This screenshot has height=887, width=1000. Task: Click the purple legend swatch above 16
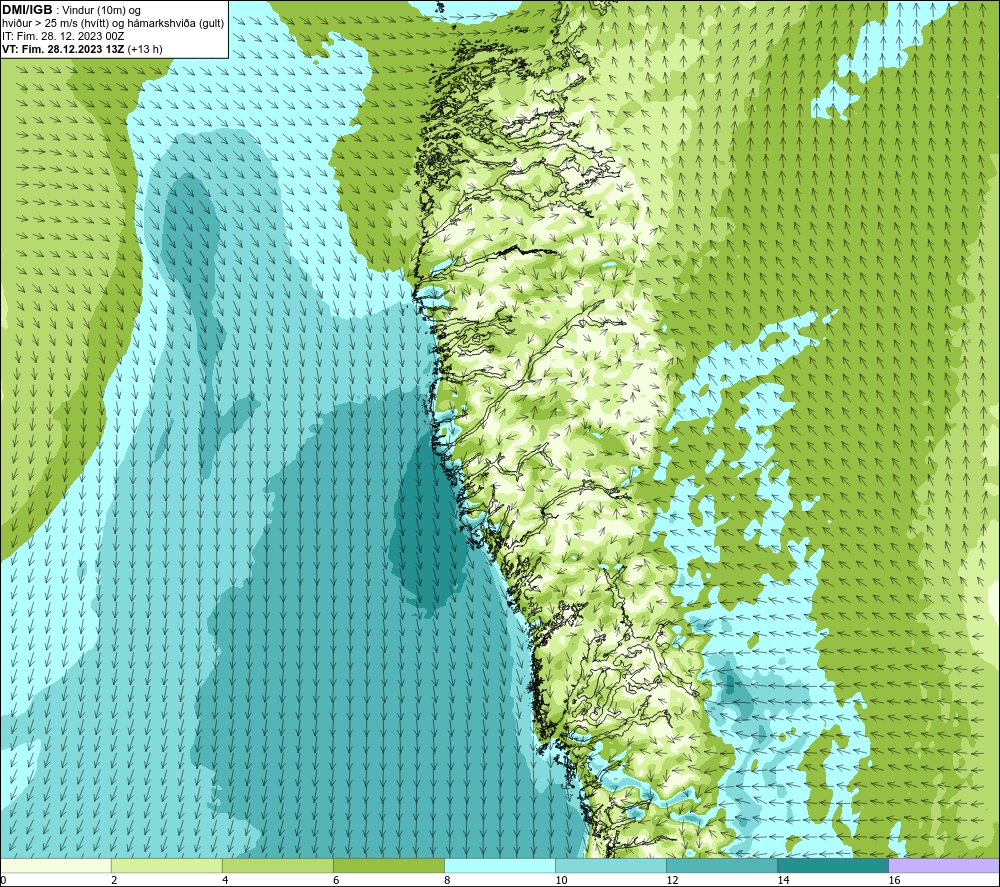(944, 865)
